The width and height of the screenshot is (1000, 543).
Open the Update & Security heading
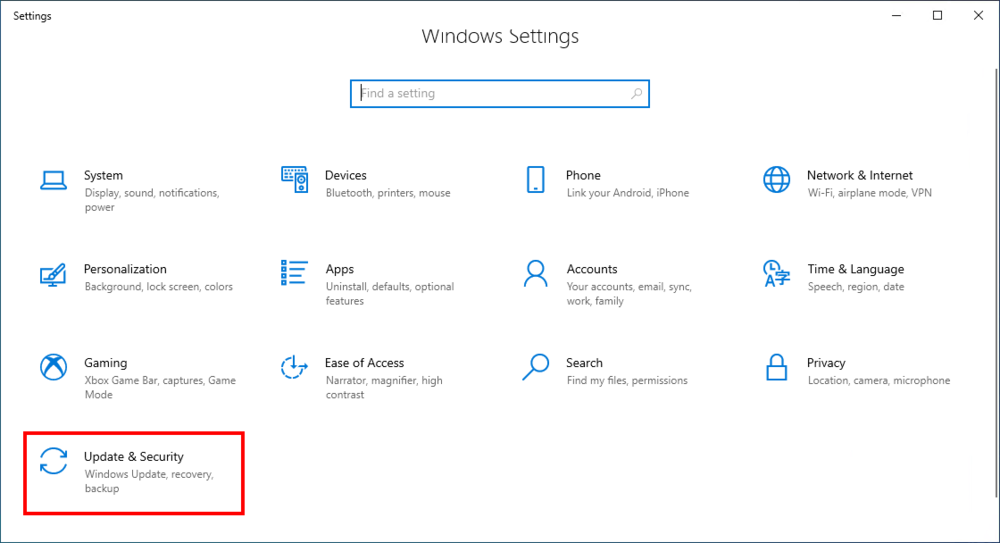pos(134,457)
